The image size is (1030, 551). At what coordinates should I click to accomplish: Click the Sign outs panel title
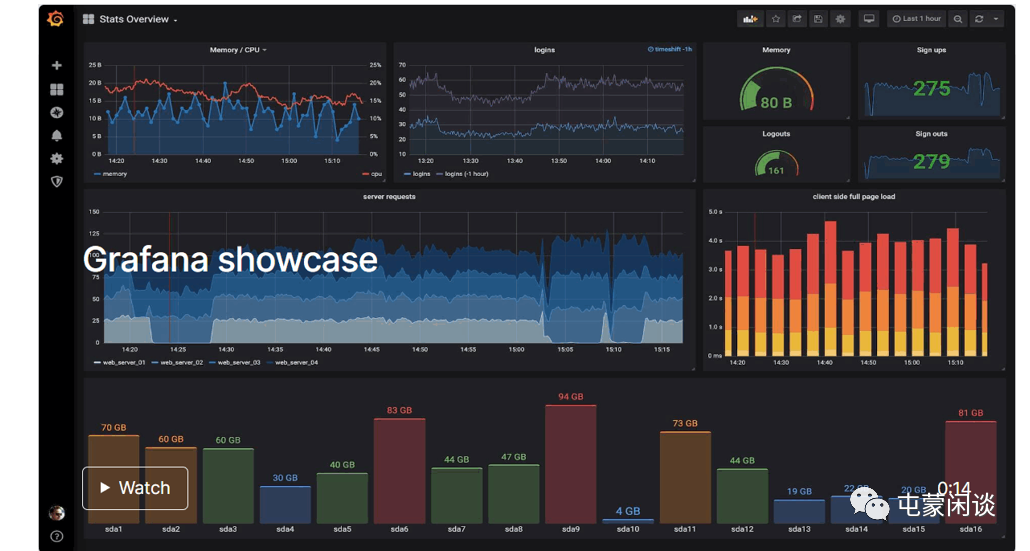click(x=931, y=134)
